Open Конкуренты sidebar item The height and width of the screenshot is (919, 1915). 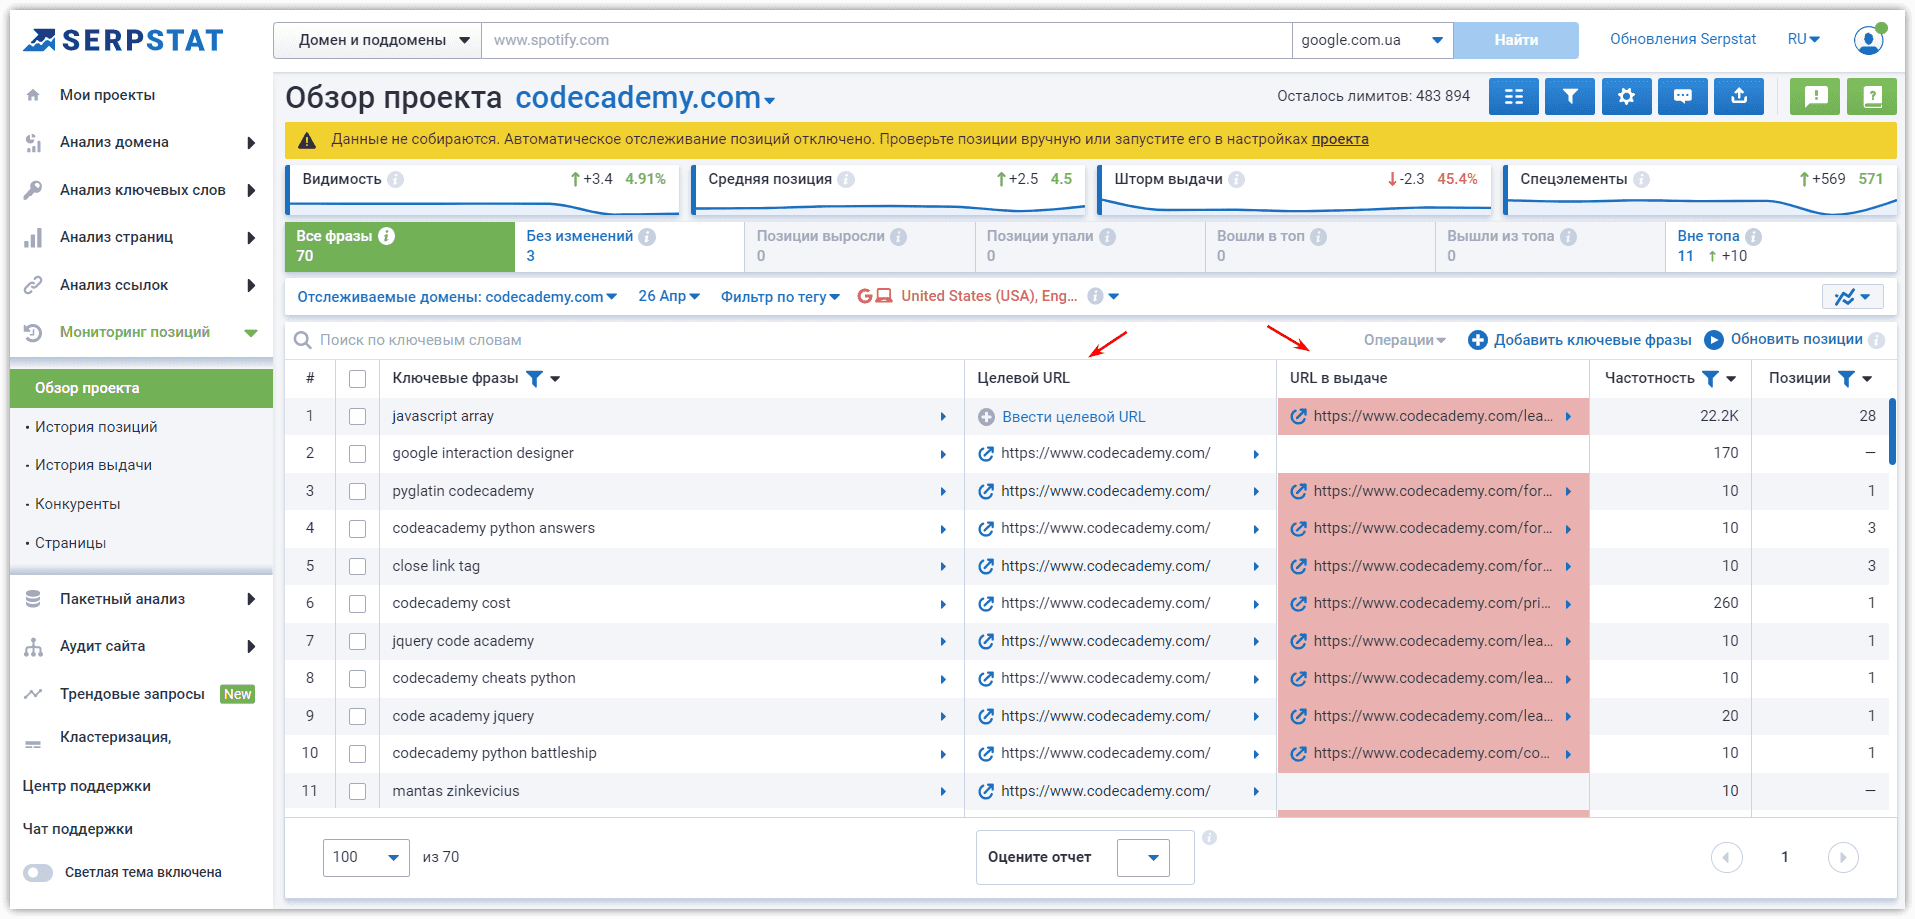tap(78, 504)
